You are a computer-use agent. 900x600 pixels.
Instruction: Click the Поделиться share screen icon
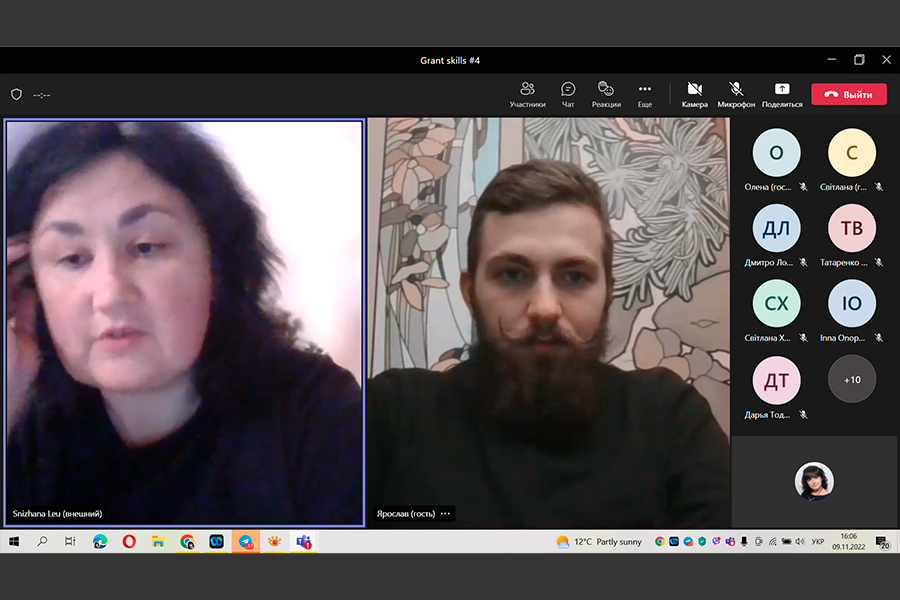[782, 89]
